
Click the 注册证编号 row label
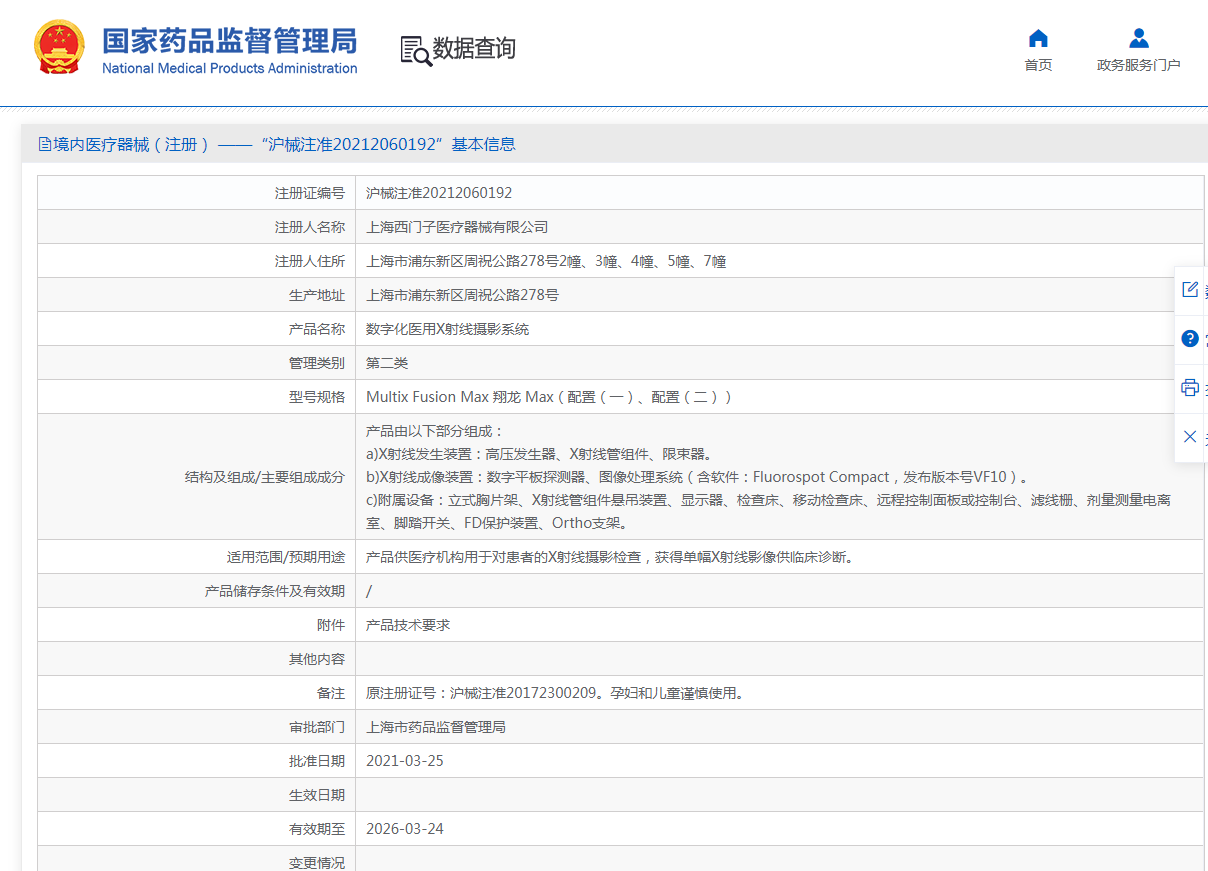tap(310, 193)
